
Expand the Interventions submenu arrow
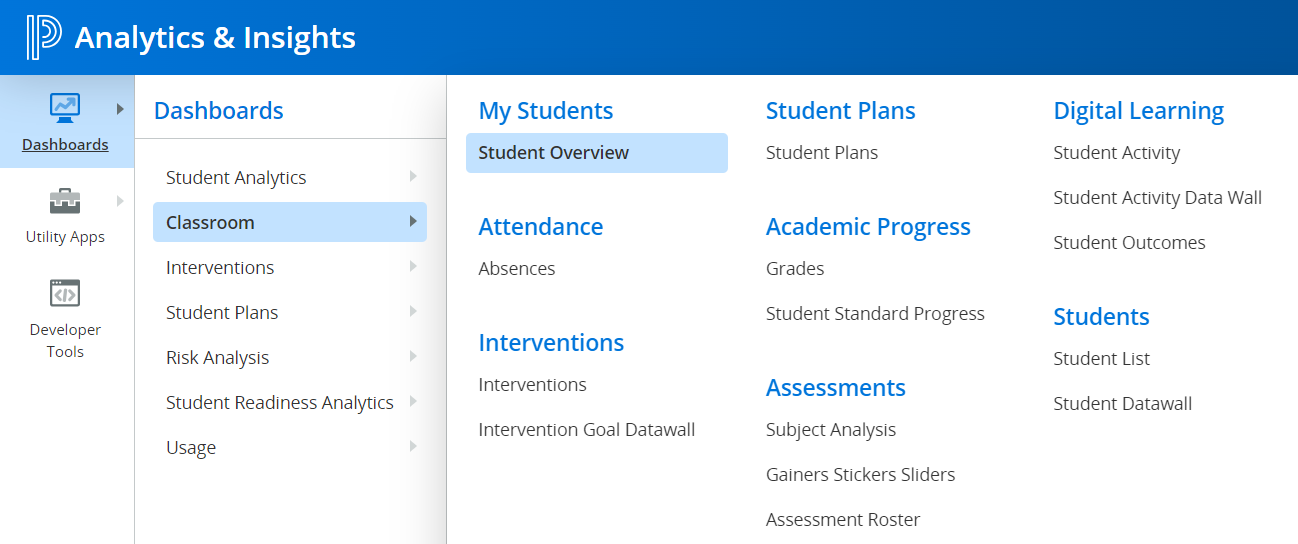click(x=413, y=267)
